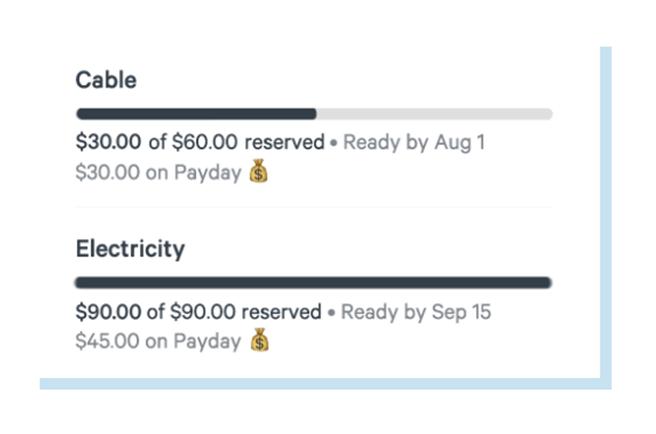Click "Ready by Sep 15" label

(x=416, y=312)
